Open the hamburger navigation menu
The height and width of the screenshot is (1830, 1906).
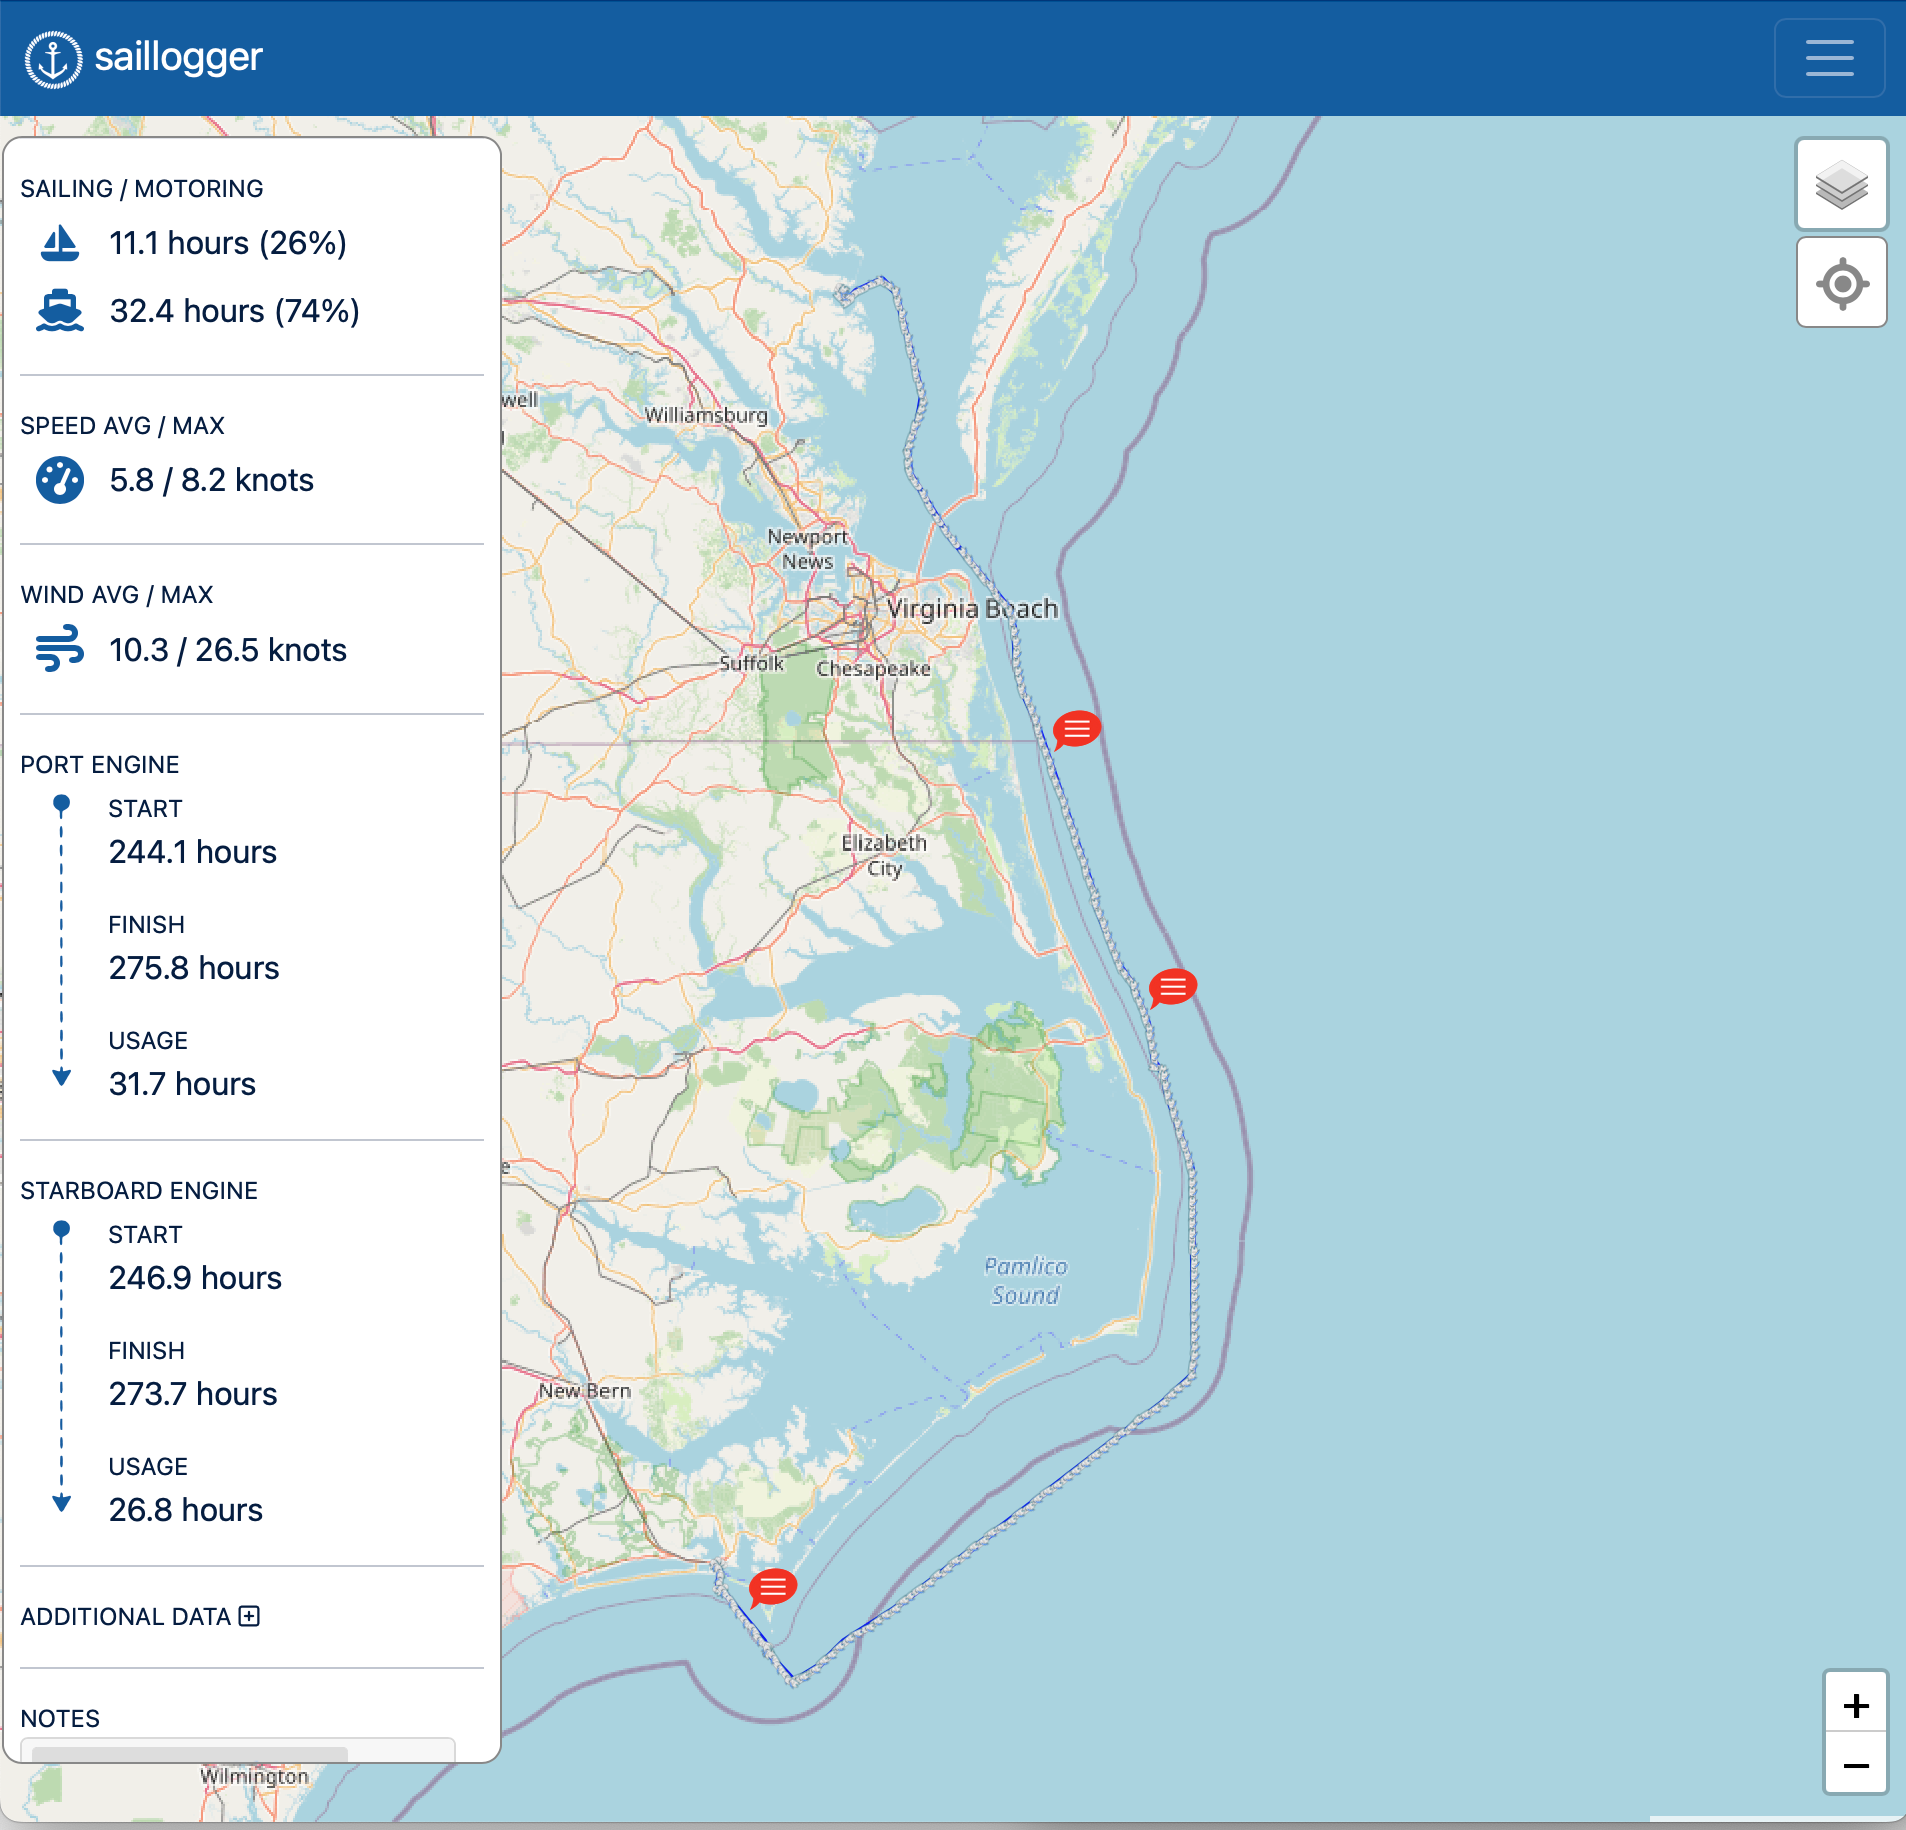1829,58
